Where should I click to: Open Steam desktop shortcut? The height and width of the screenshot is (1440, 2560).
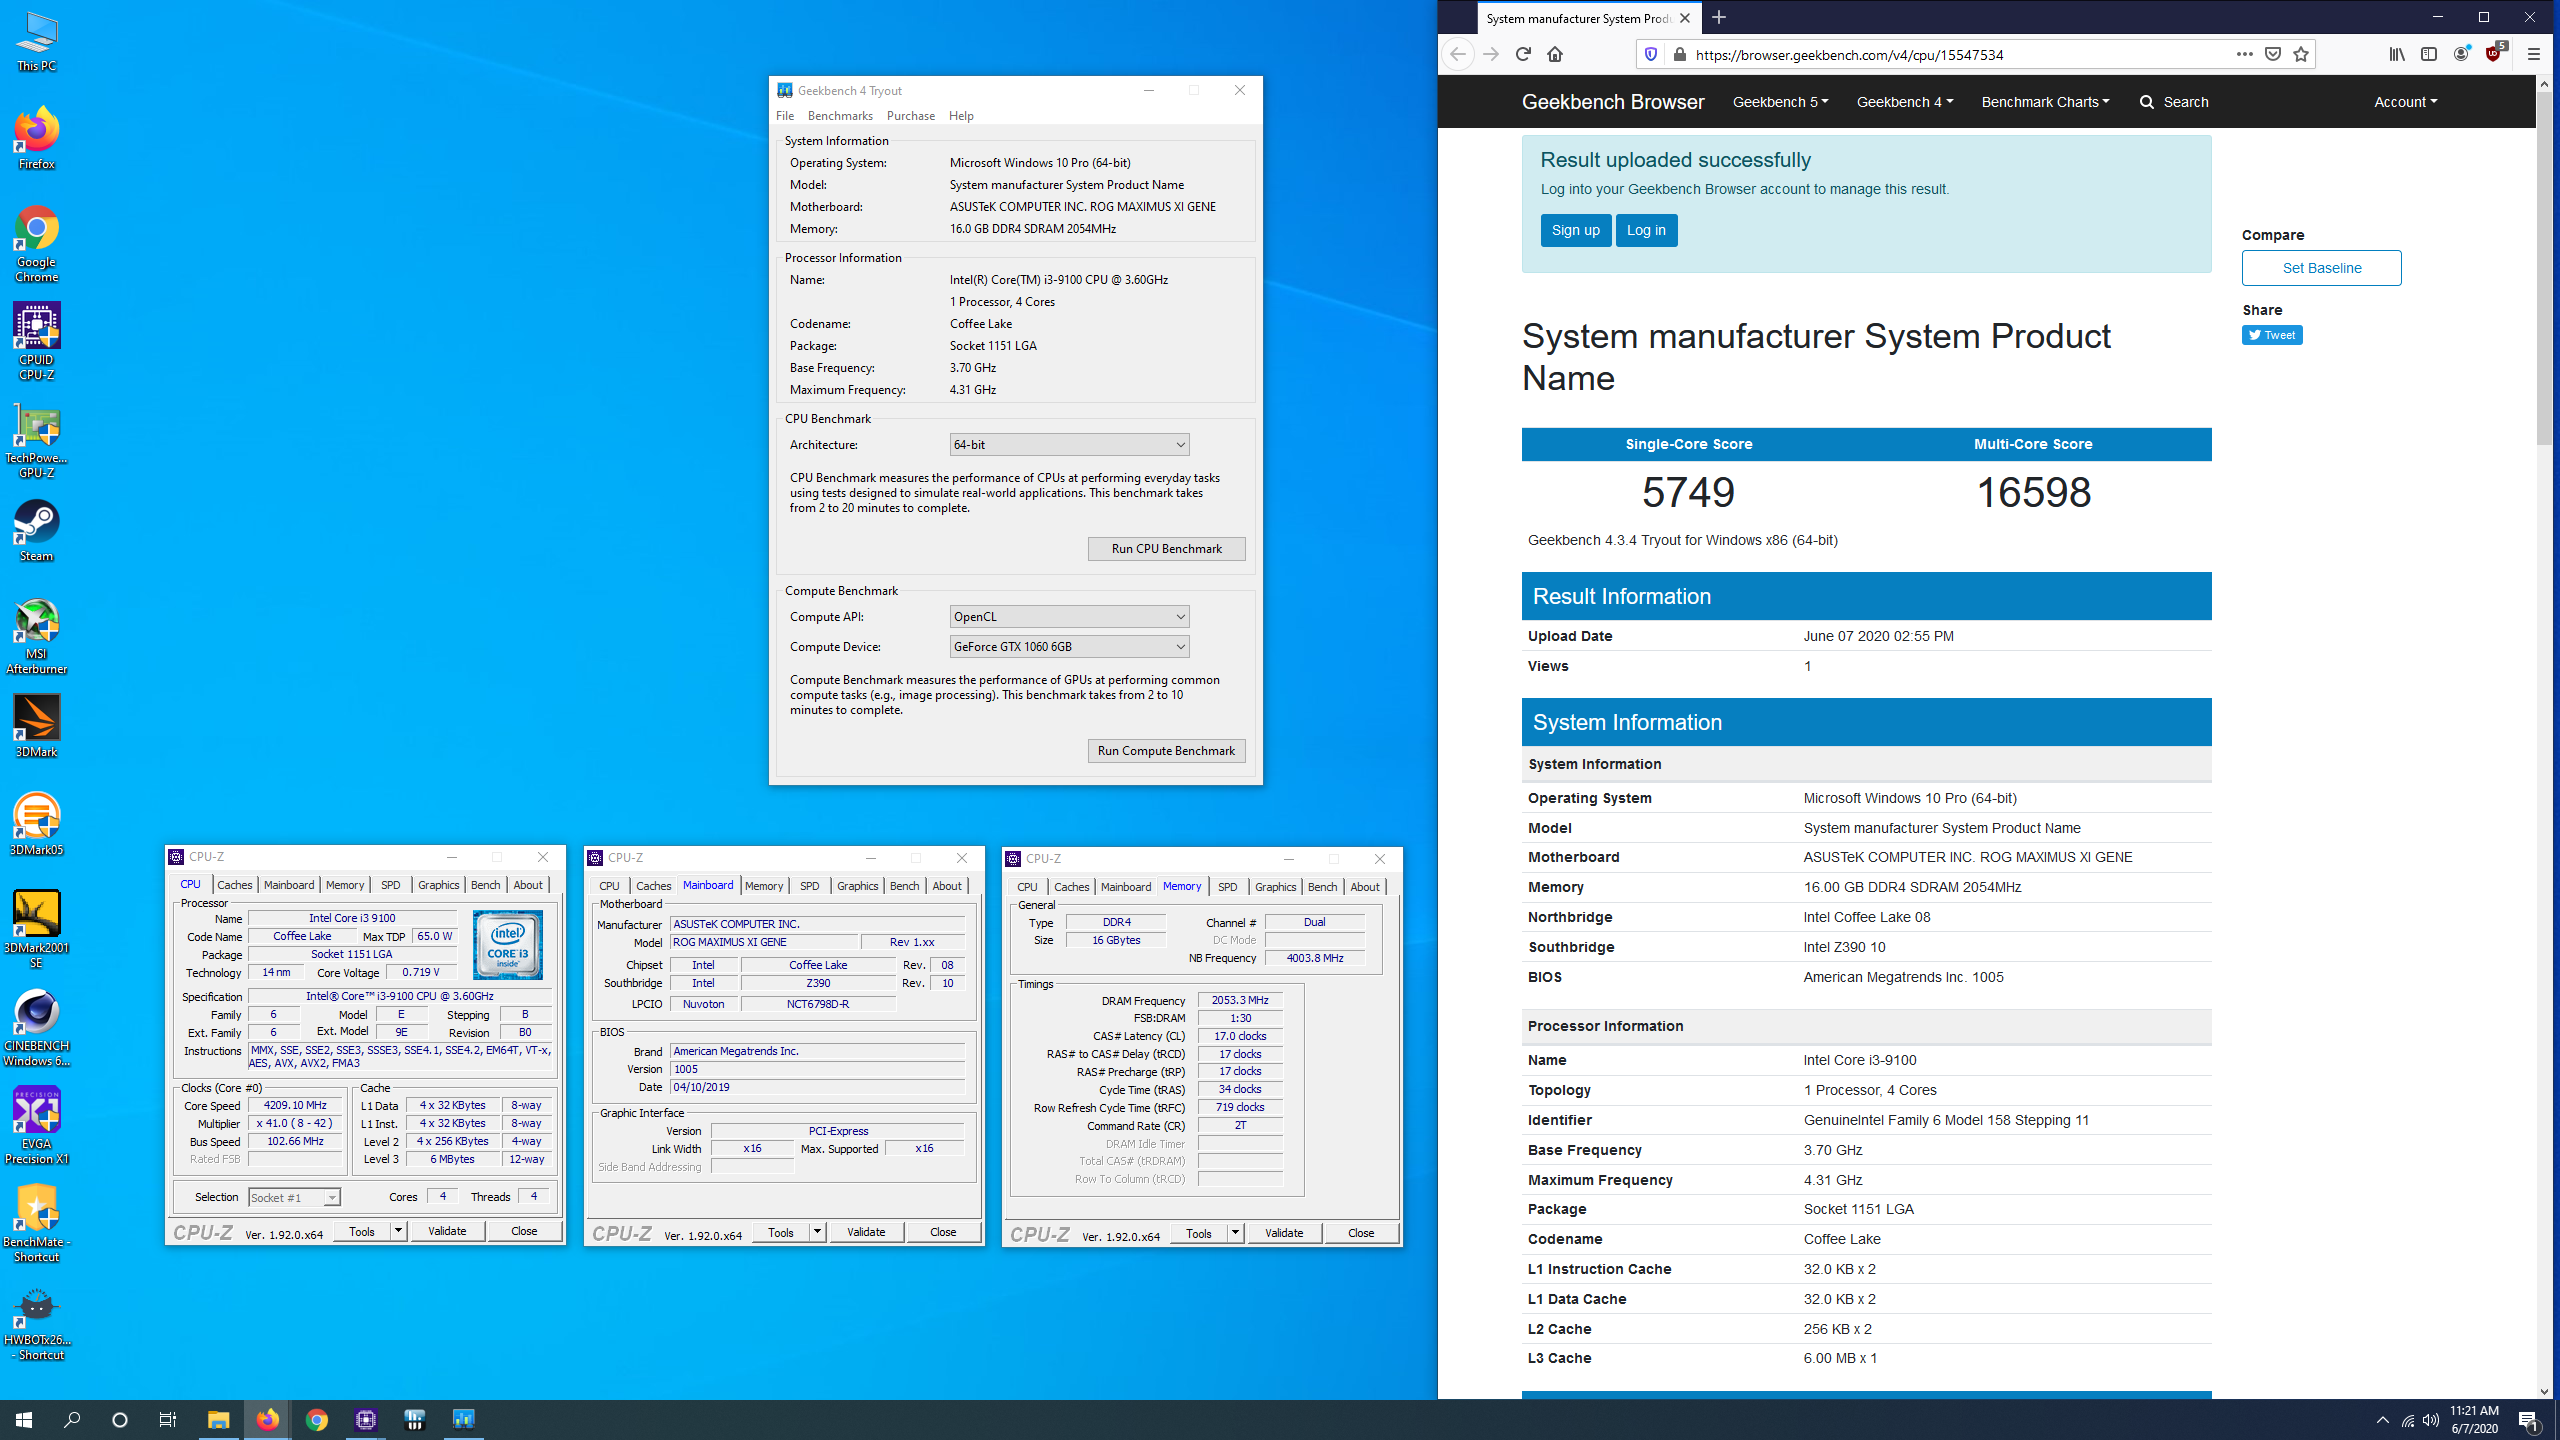tap(36, 530)
